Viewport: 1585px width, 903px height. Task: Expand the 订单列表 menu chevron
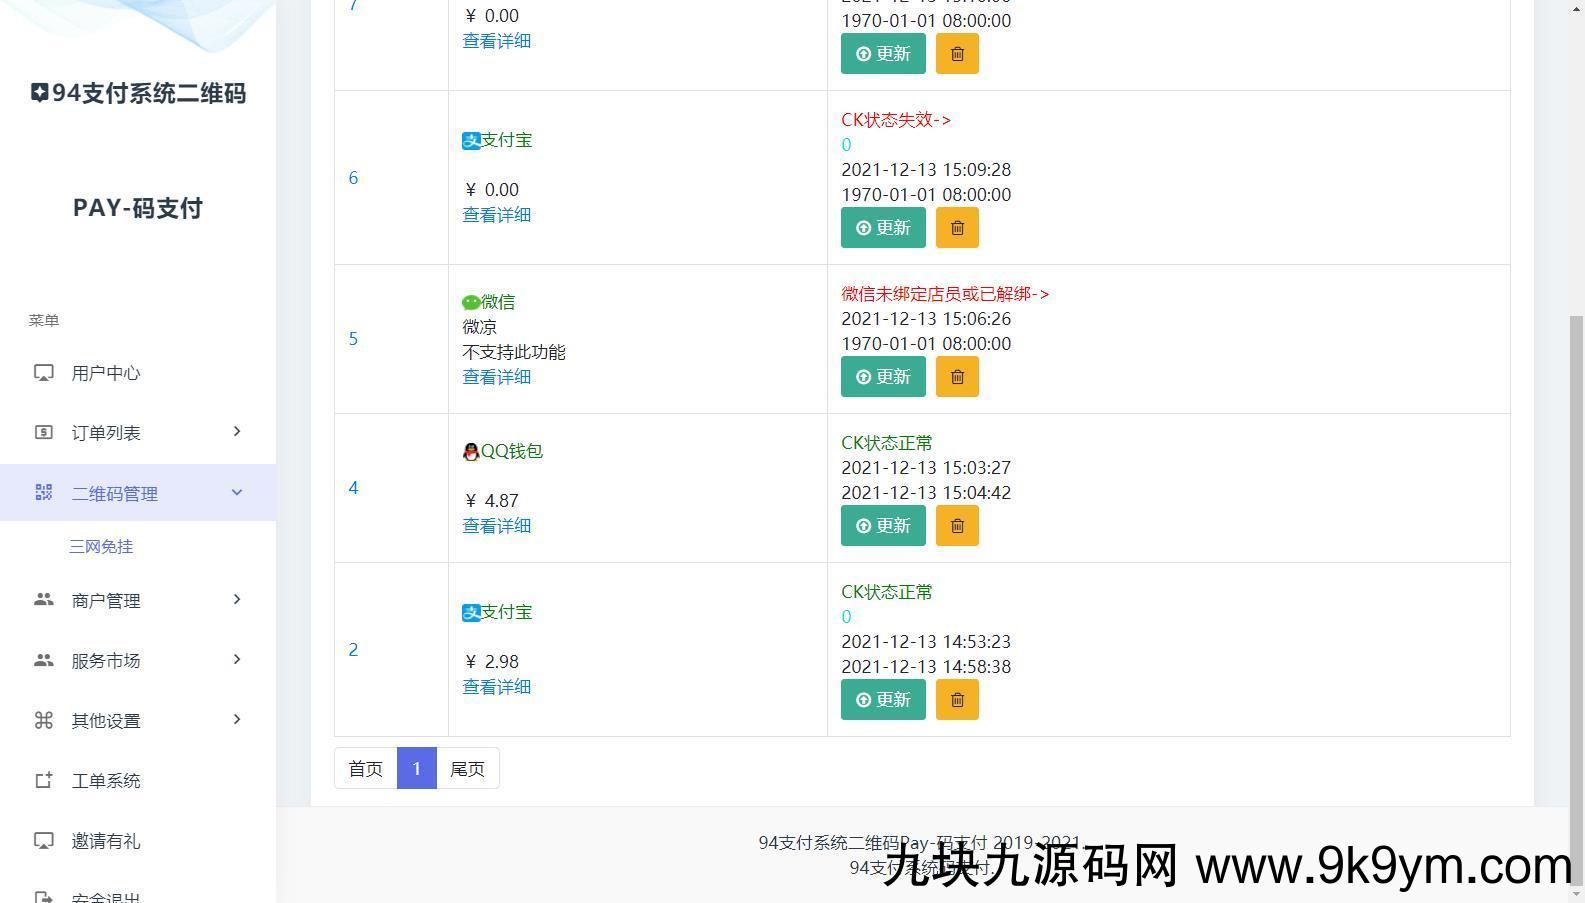tap(237, 432)
